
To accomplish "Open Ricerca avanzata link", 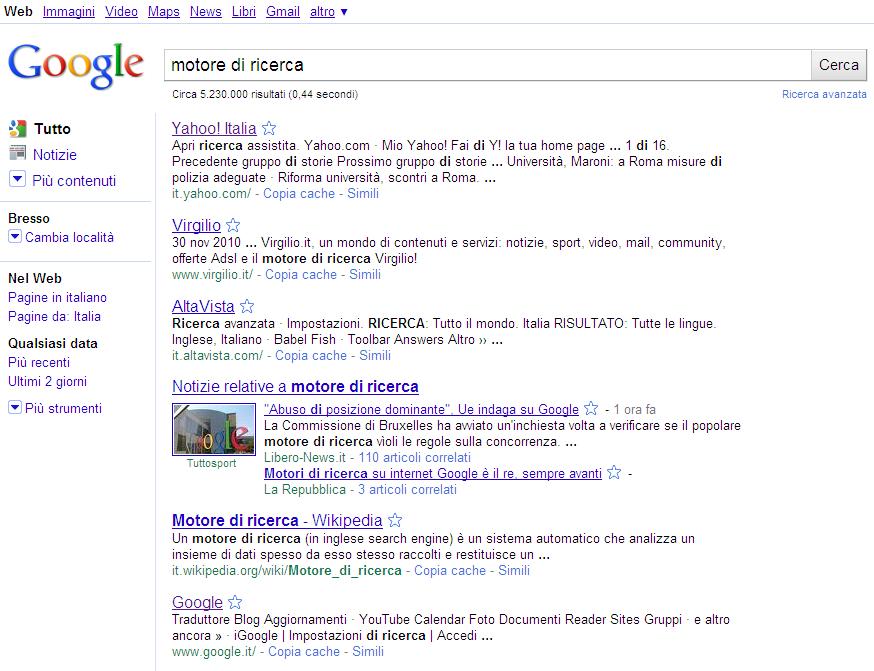I will (824, 94).
